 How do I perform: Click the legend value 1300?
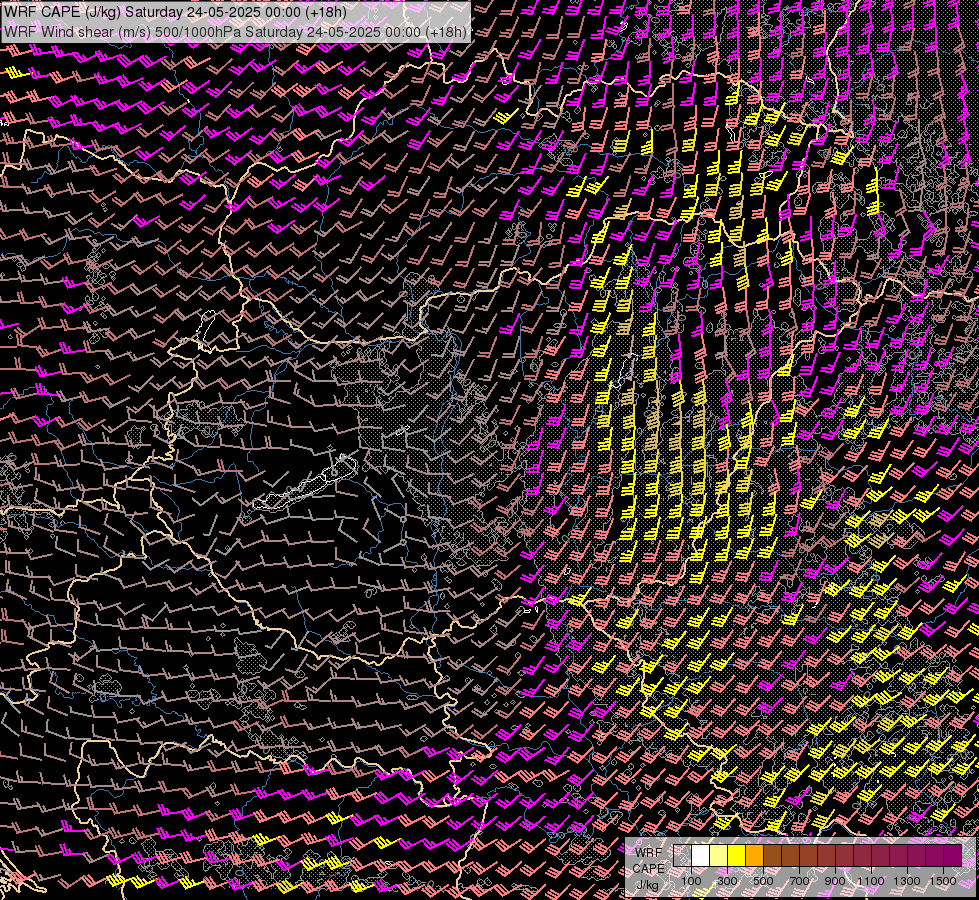pos(907,881)
